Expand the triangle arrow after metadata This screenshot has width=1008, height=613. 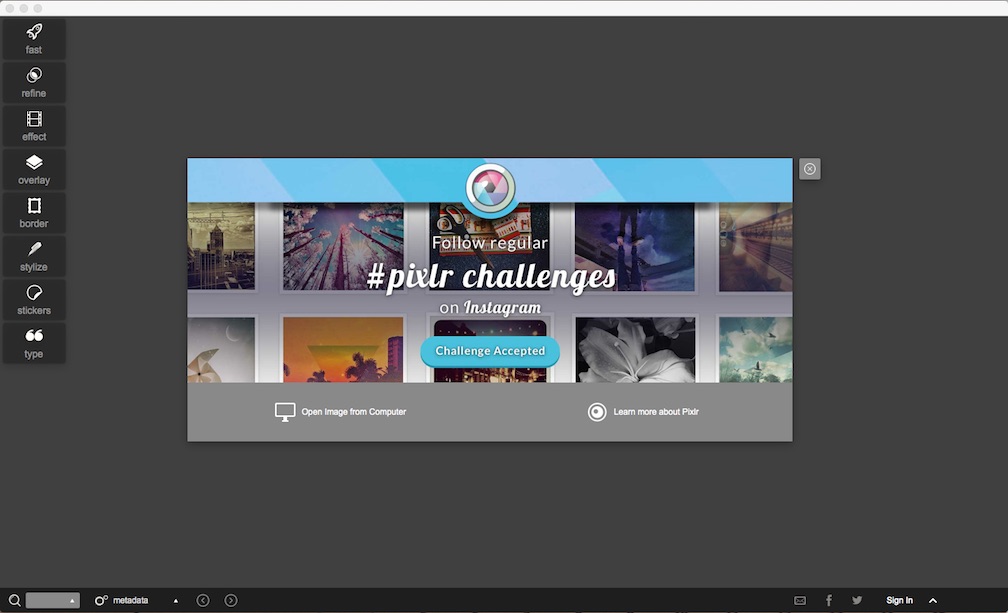click(176, 601)
